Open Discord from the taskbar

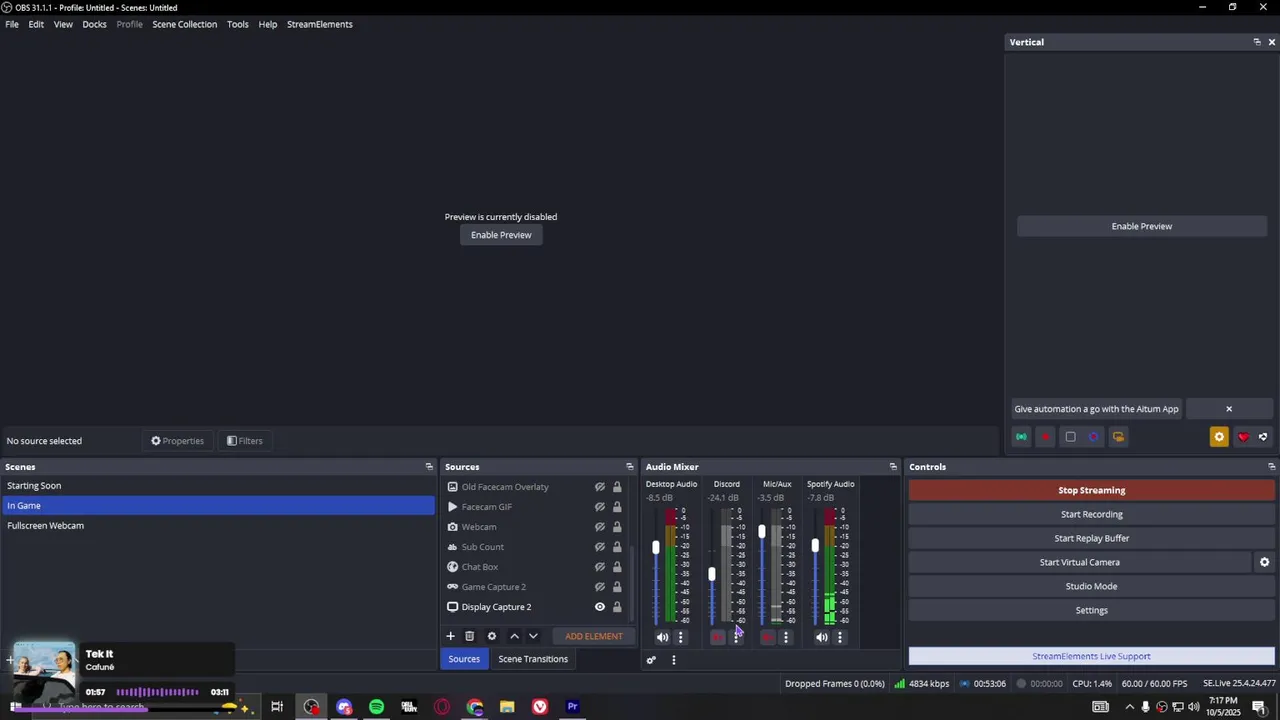(344, 707)
